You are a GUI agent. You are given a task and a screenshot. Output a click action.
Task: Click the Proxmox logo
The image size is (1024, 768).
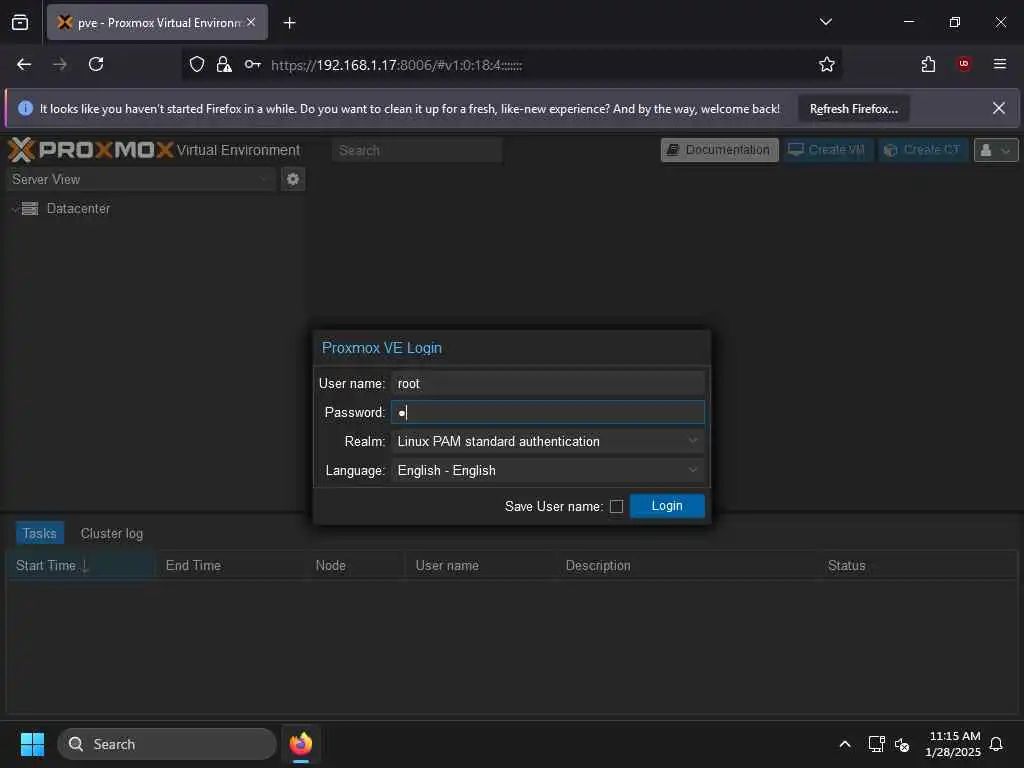pos(91,150)
